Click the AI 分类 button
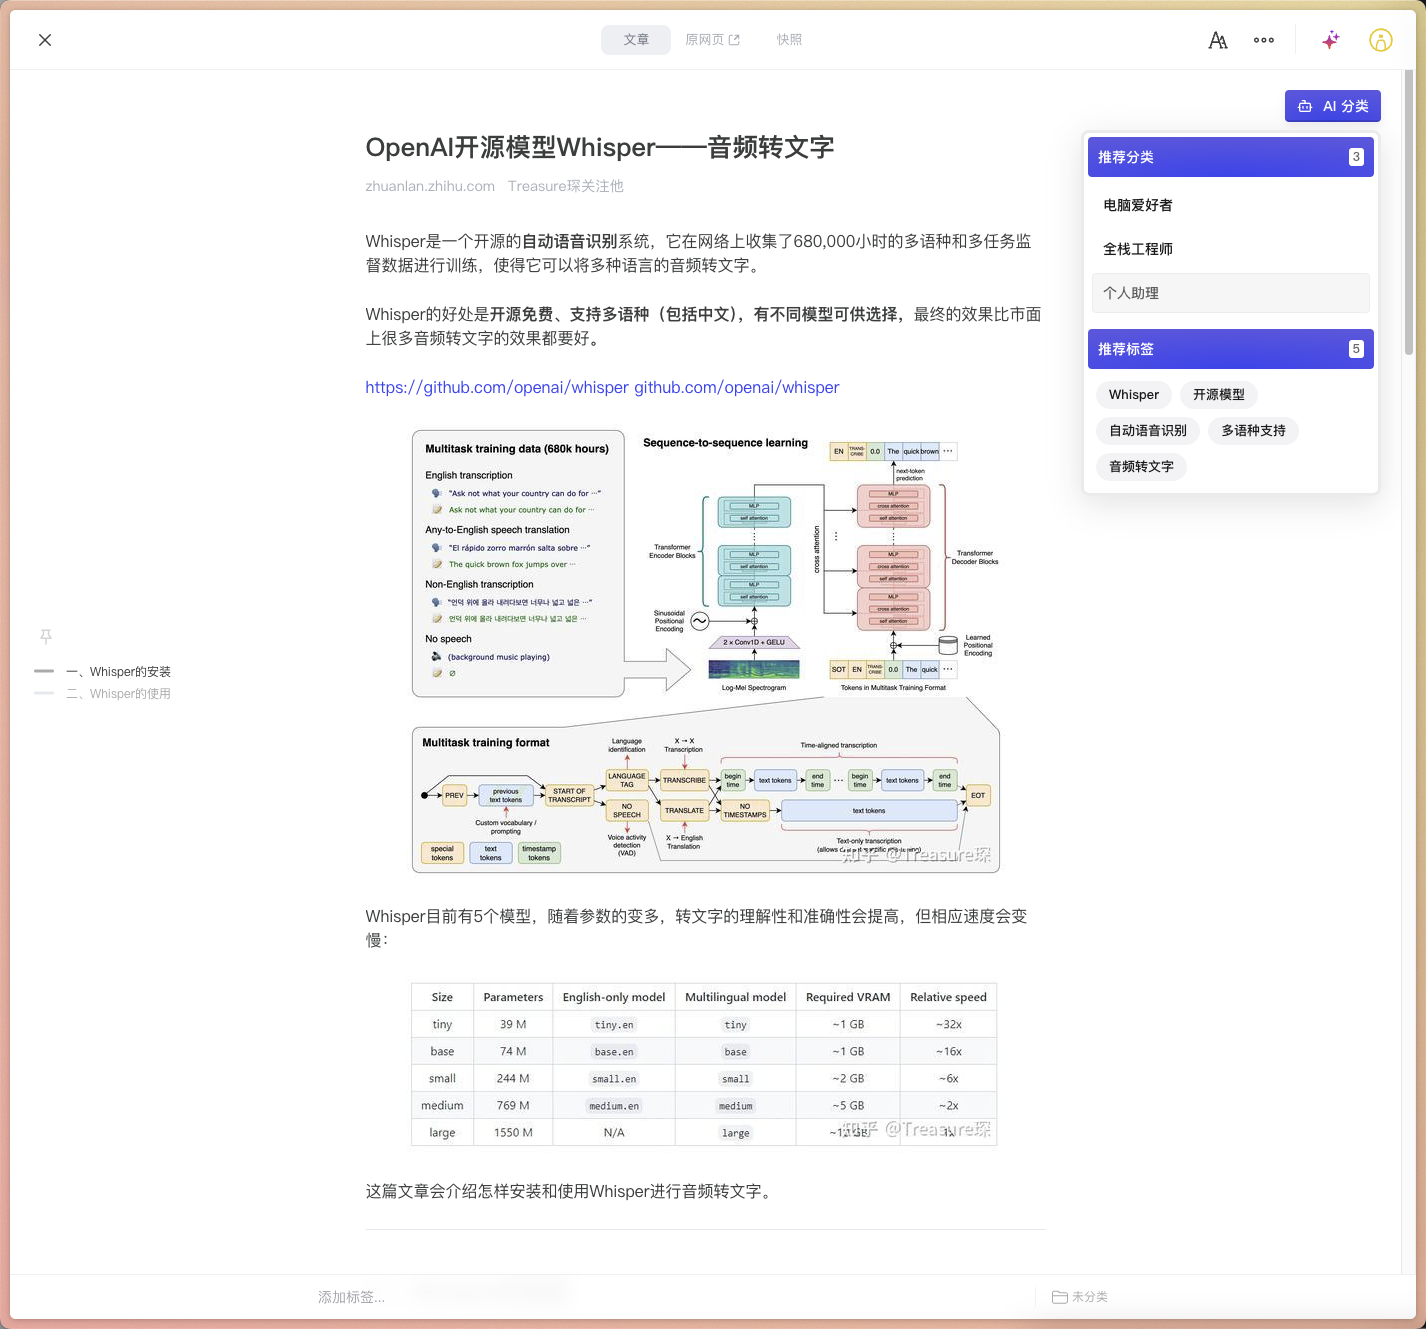This screenshot has width=1426, height=1329. click(1332, 106)
